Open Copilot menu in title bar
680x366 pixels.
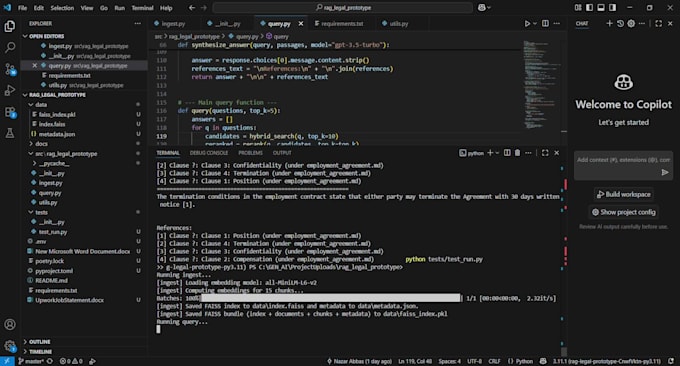pyautogui.click(x=484, y=8)
